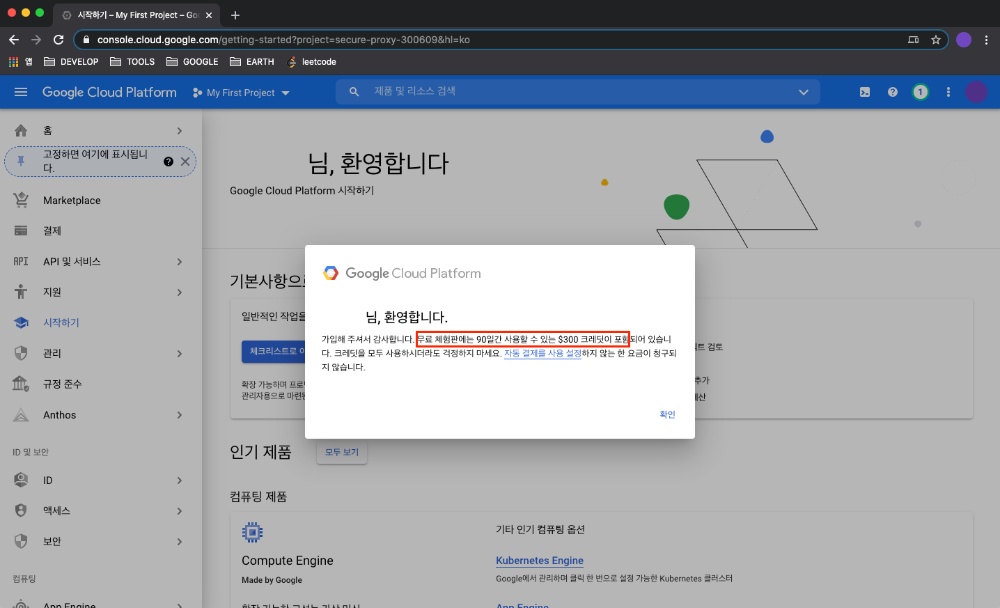The width and height of the screenshot is (1000, 608).
Task: Click the 결제 billing card icon
Action: click(x=21, y=230)
